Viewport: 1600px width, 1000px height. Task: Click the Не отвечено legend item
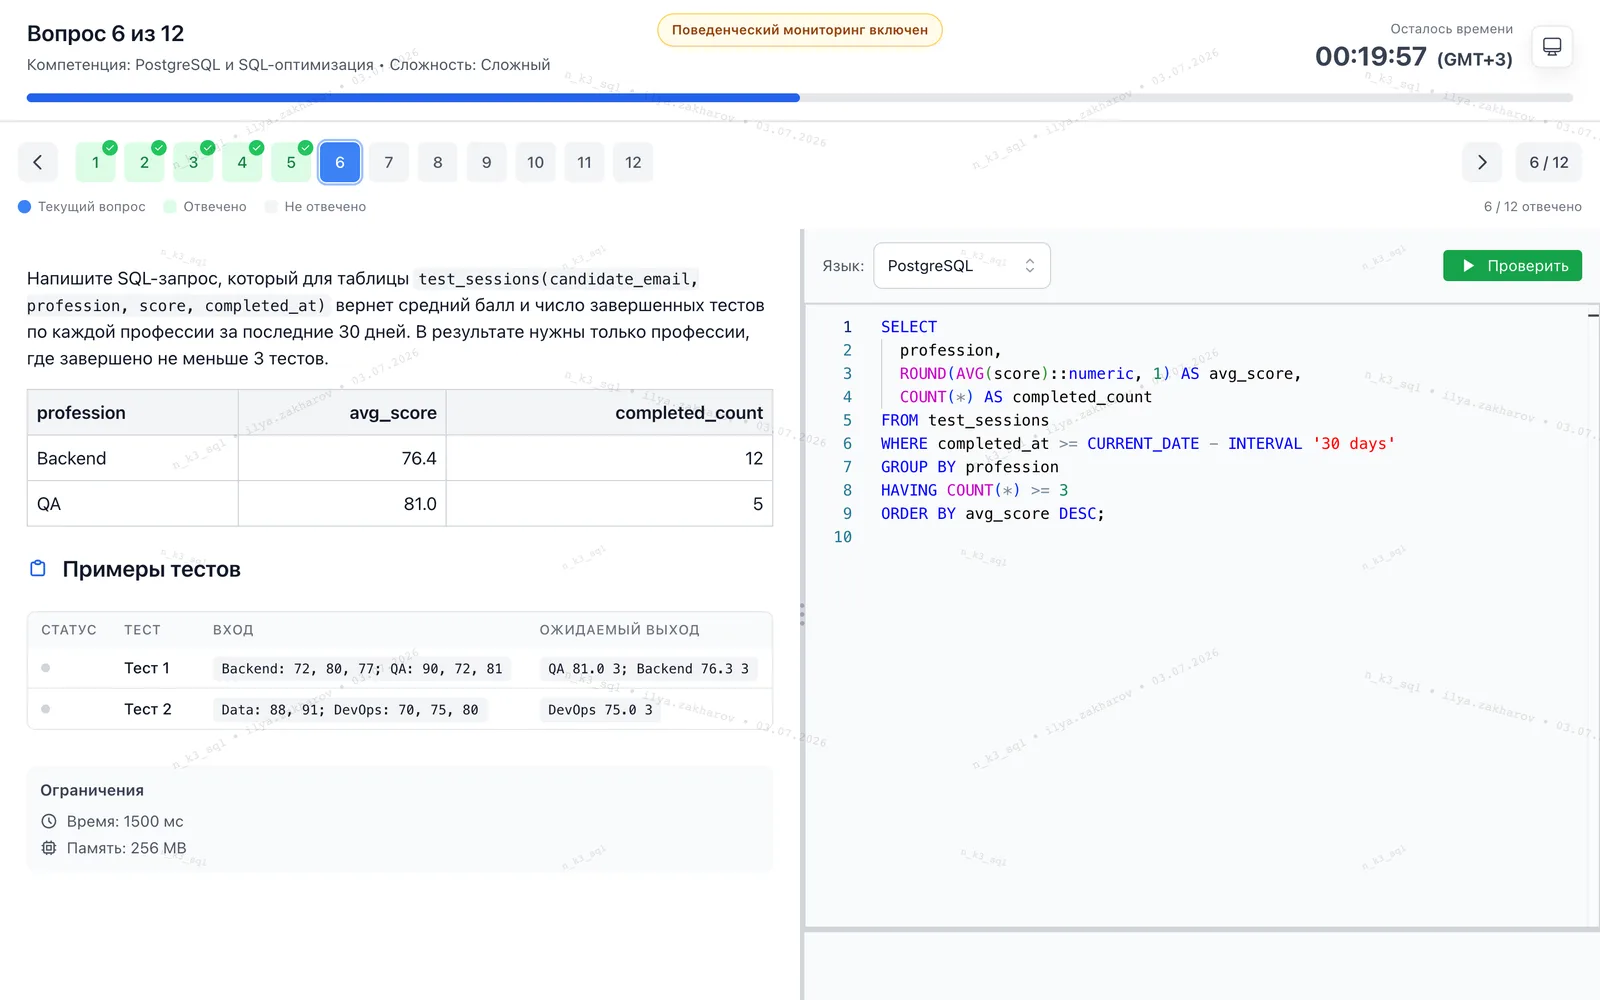pos(315,207)
